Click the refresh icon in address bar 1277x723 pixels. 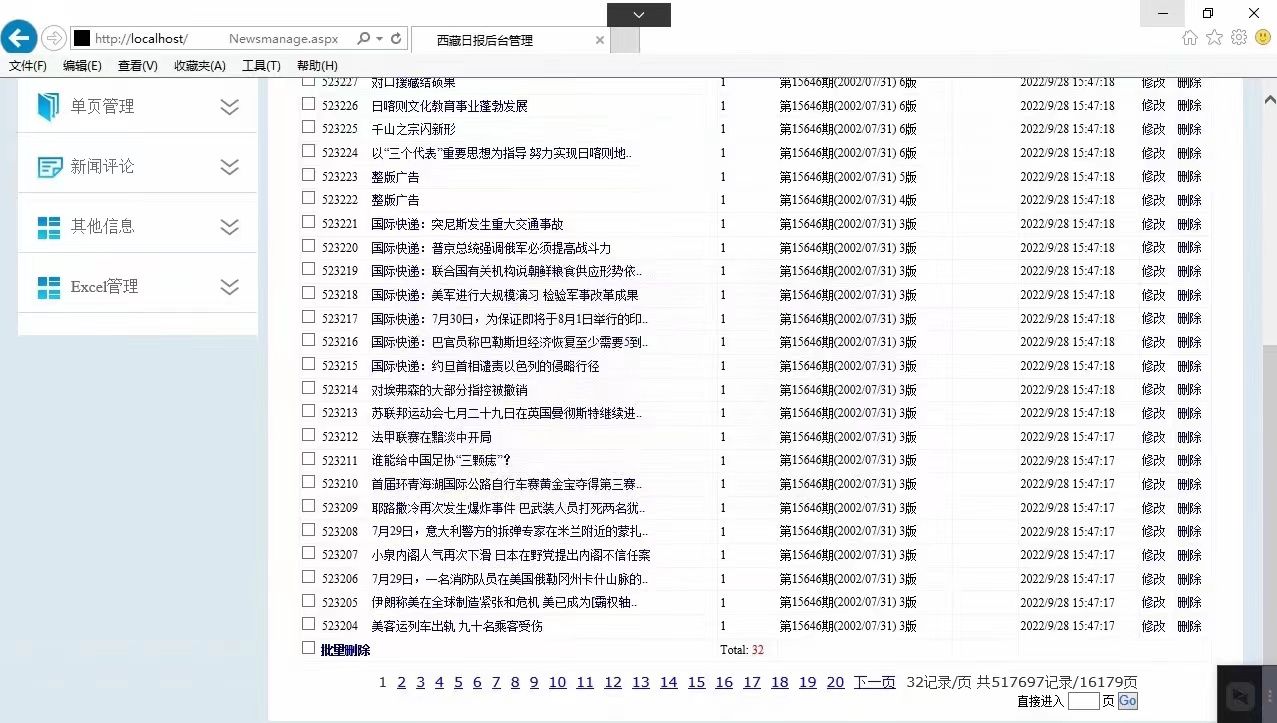(397, 39)
